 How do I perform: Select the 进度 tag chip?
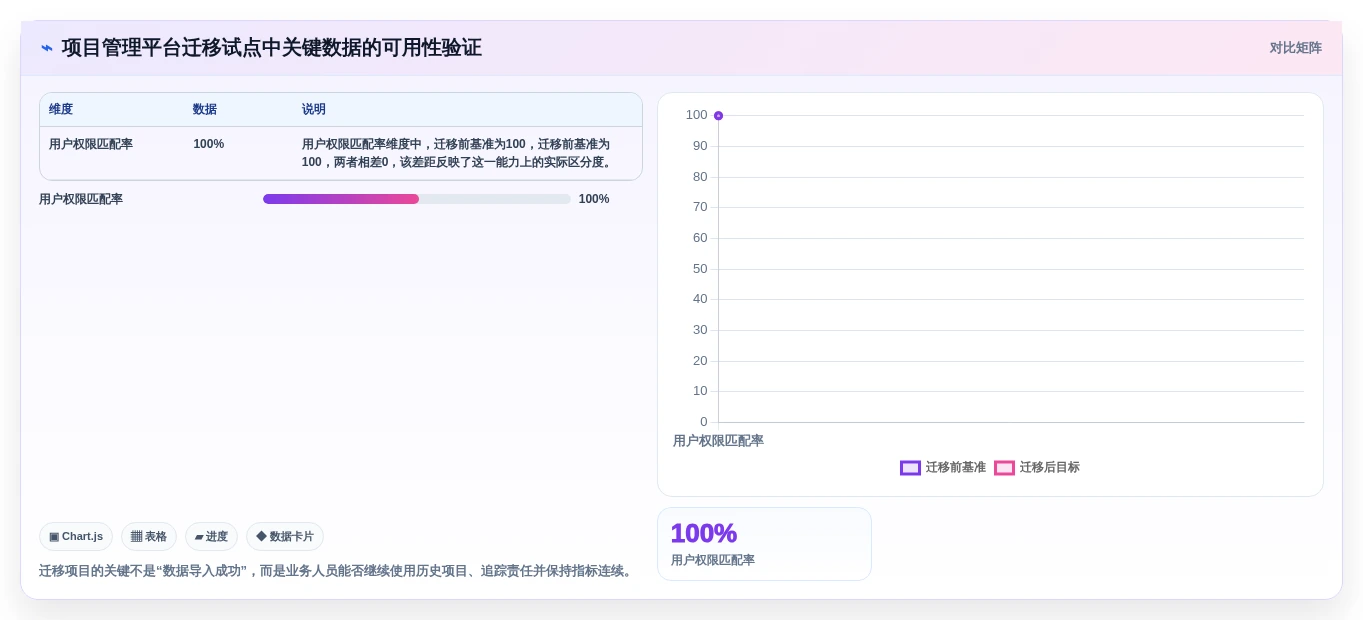[211, 536]
